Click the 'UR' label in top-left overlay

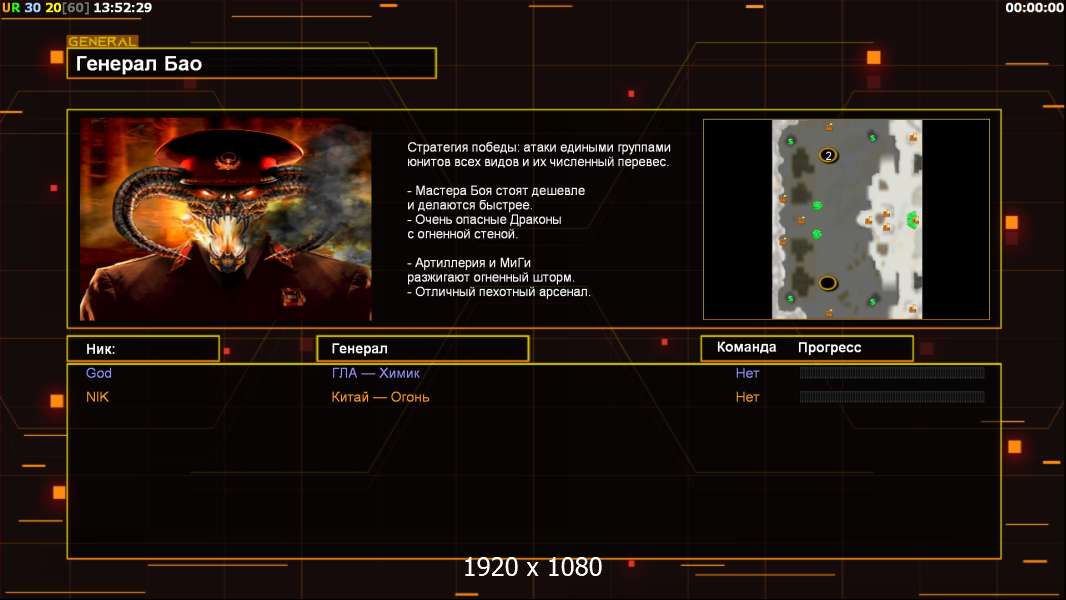11,7
